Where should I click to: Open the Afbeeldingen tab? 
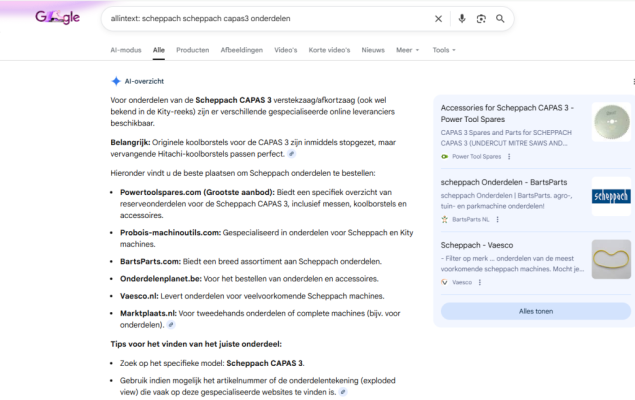(x=242, y=50)
